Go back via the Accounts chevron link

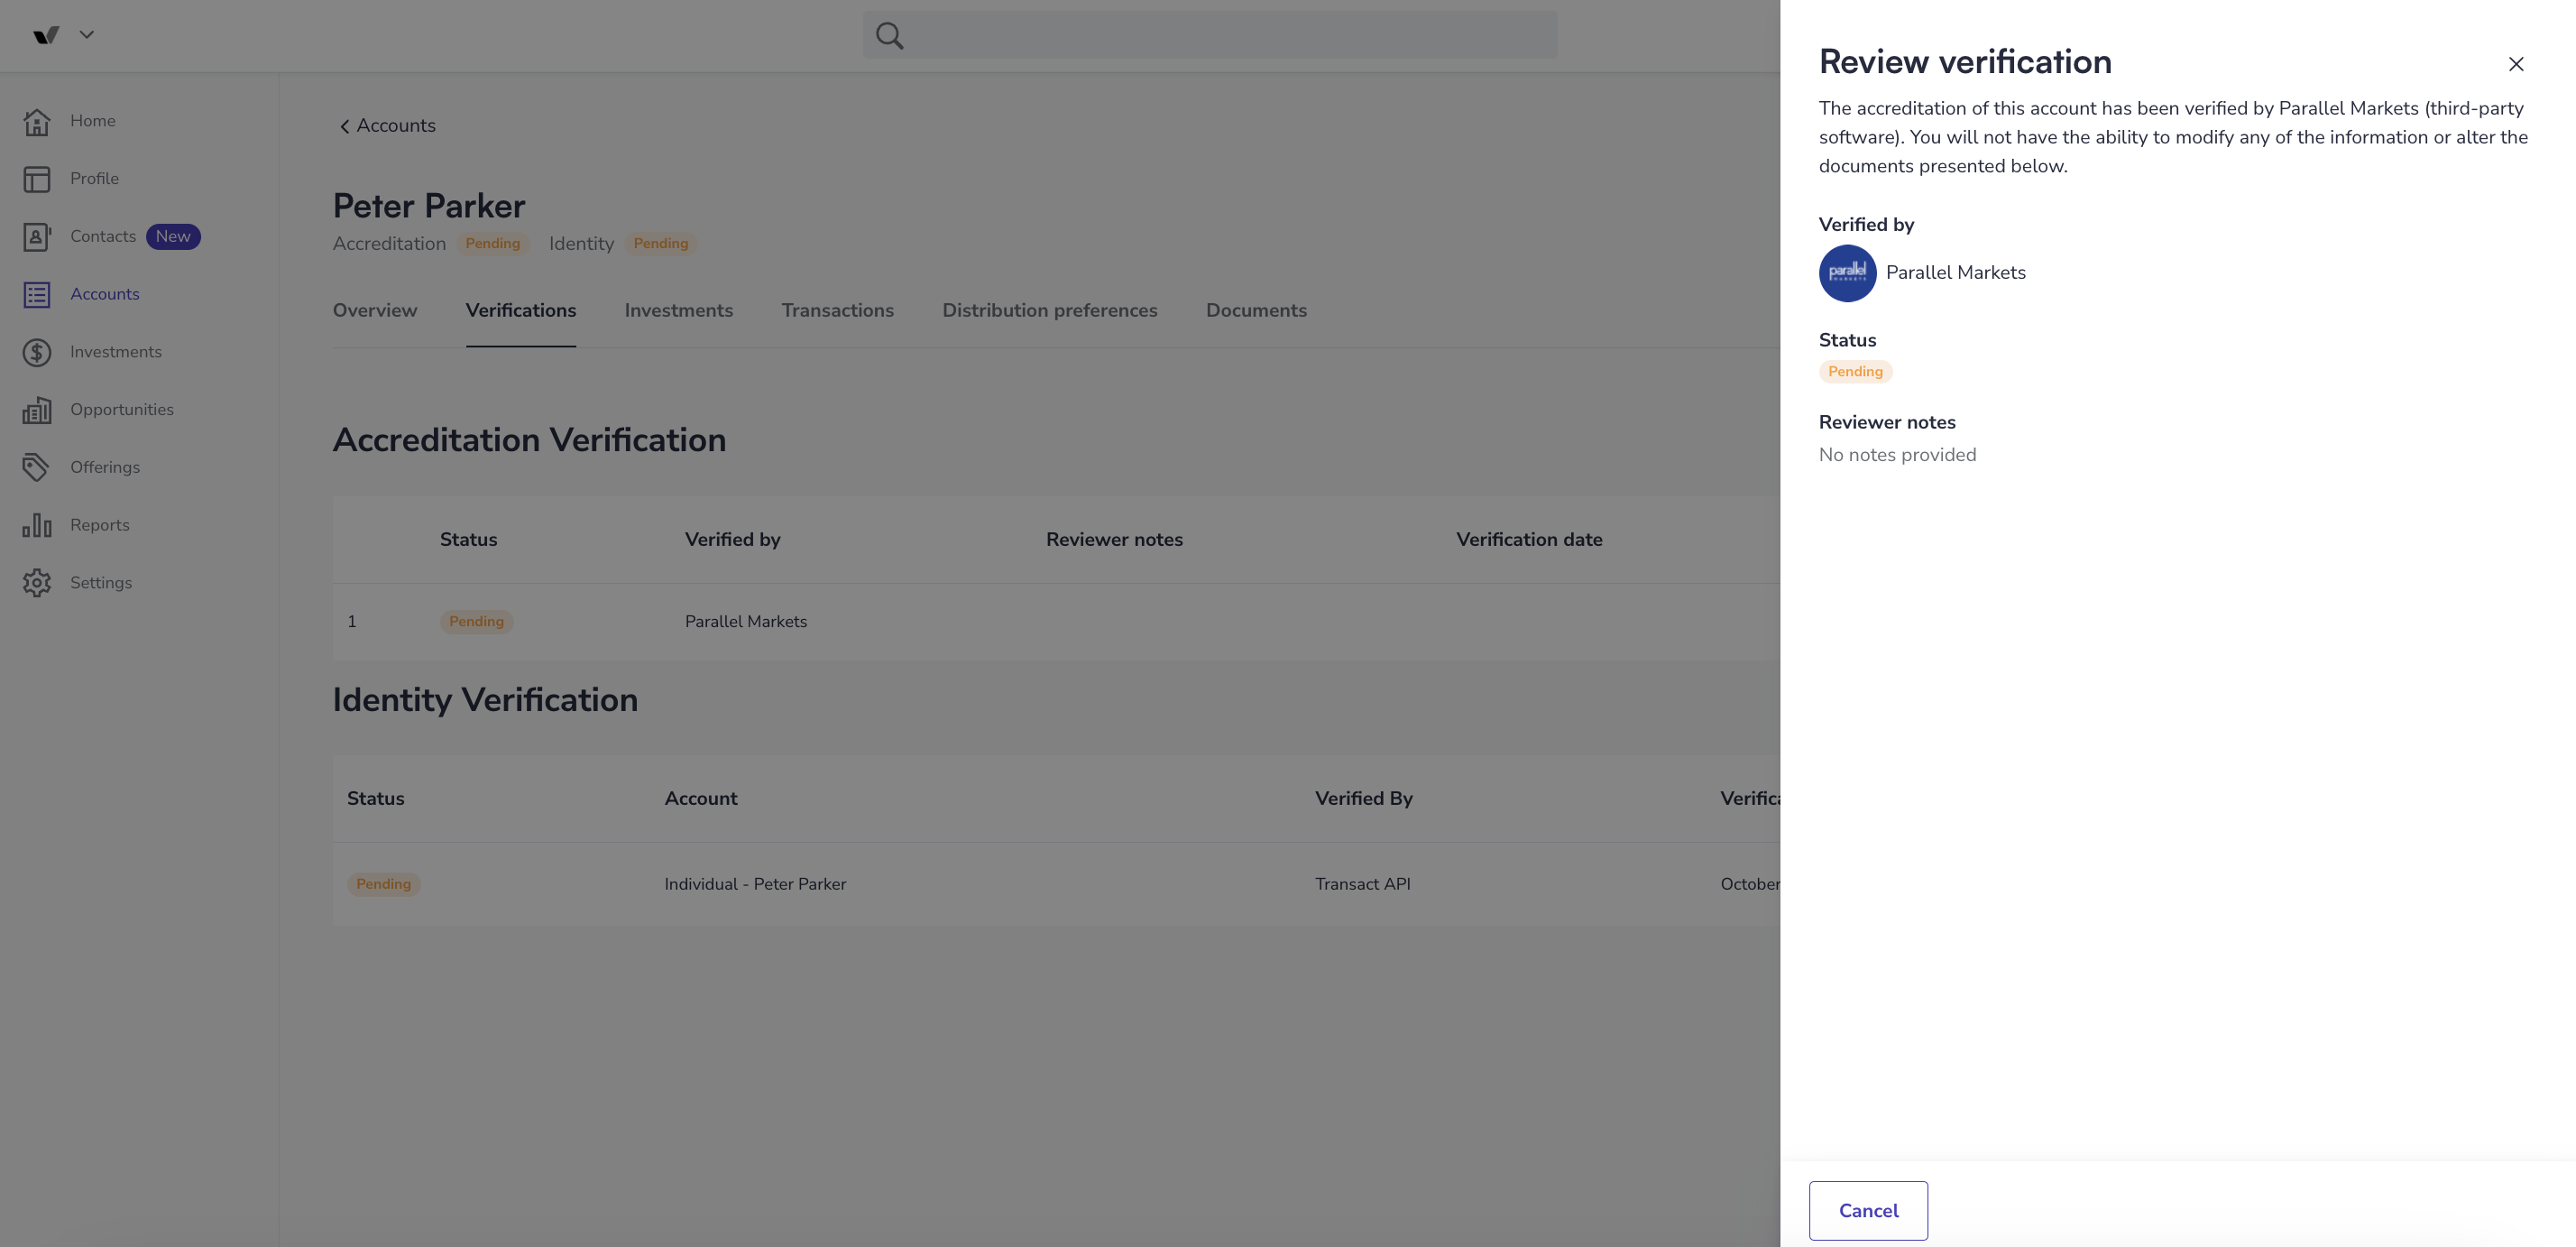click(387, 126)
